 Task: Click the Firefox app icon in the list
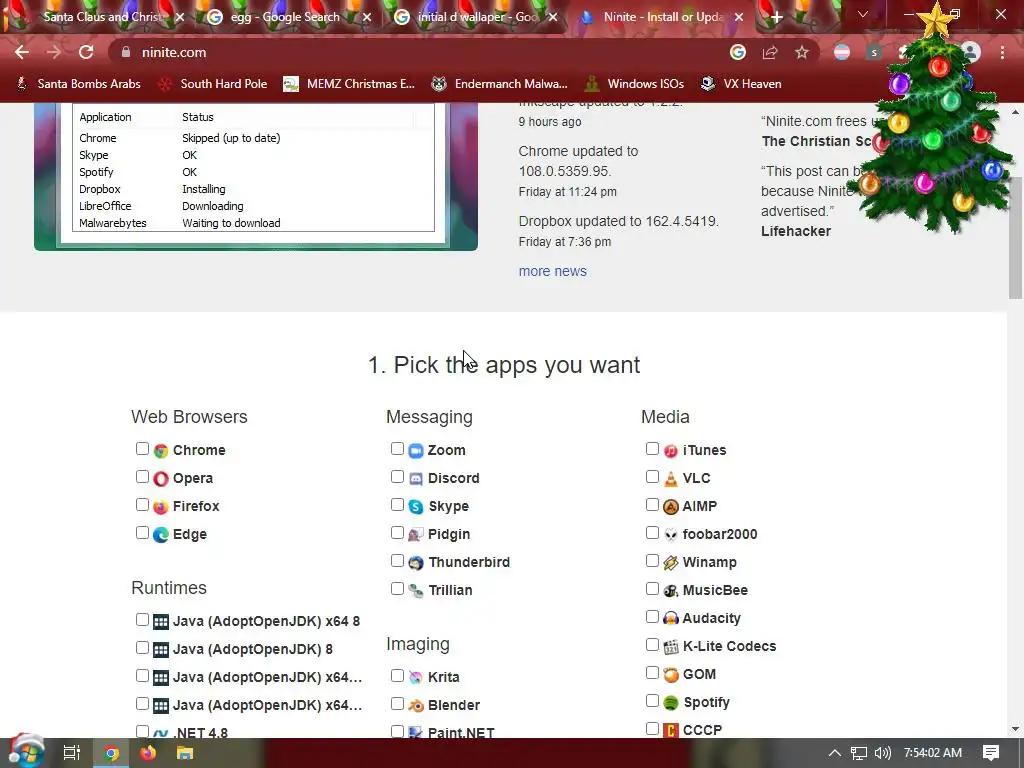161,507
